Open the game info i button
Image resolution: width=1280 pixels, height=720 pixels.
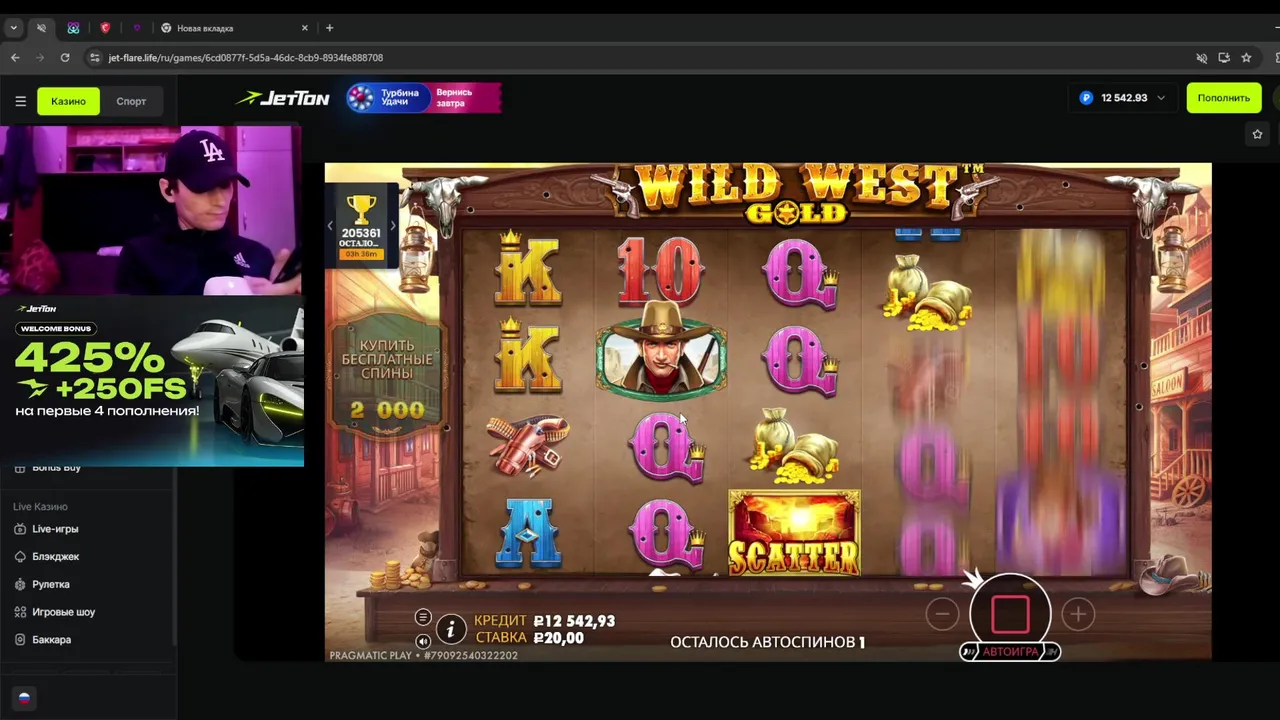coord(451,628)
